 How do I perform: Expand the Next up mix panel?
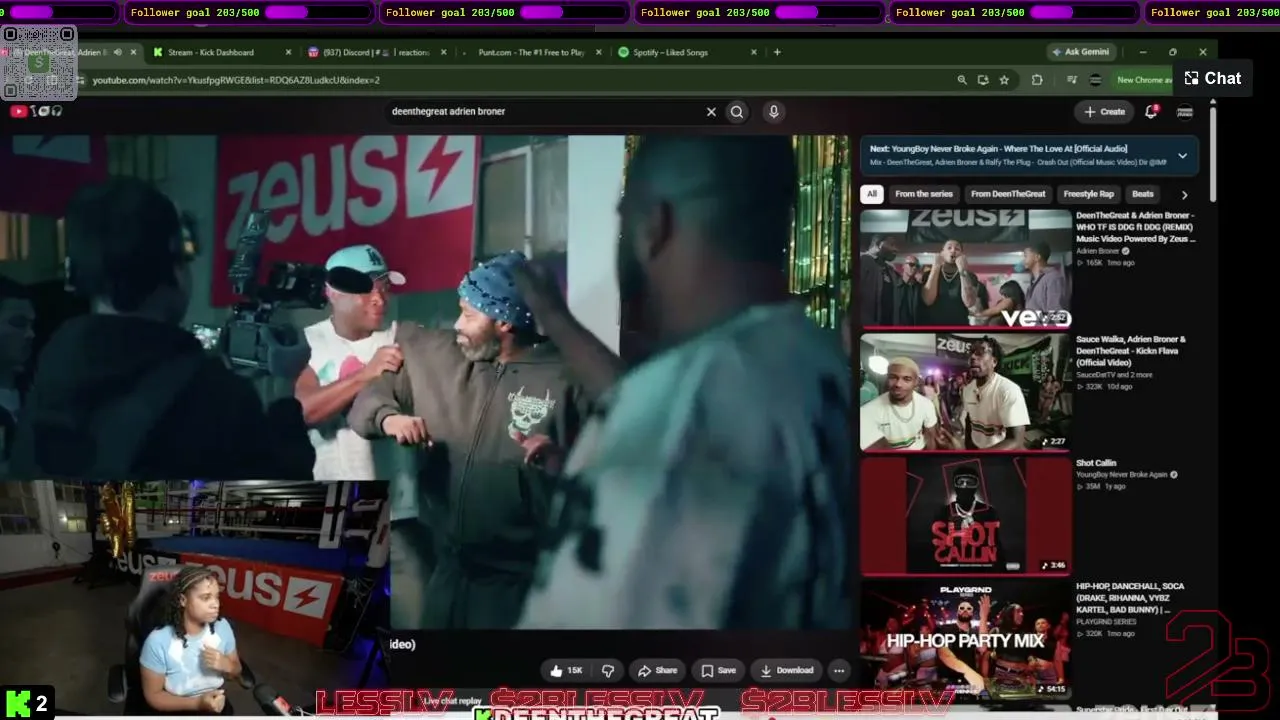pos(1182,155)
